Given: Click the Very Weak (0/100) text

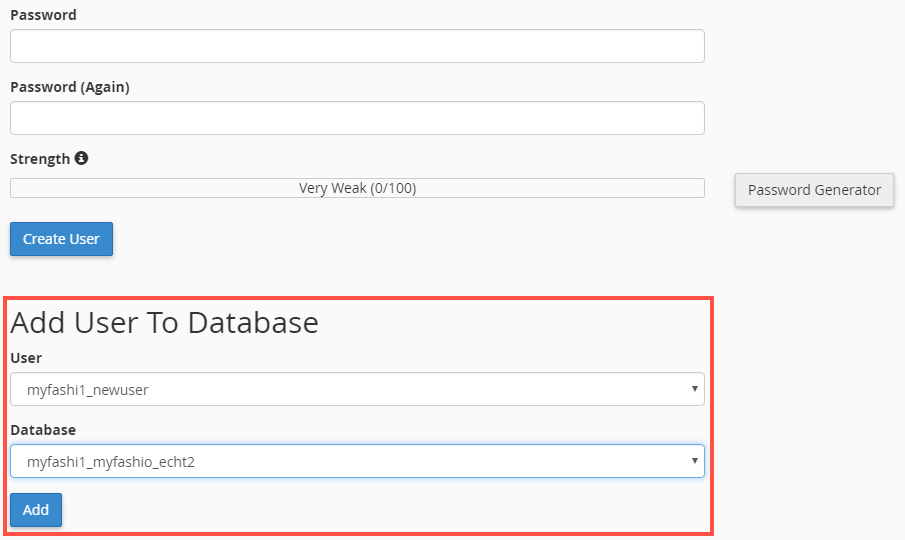Looking at the screenshot, I should click(357, 188).
